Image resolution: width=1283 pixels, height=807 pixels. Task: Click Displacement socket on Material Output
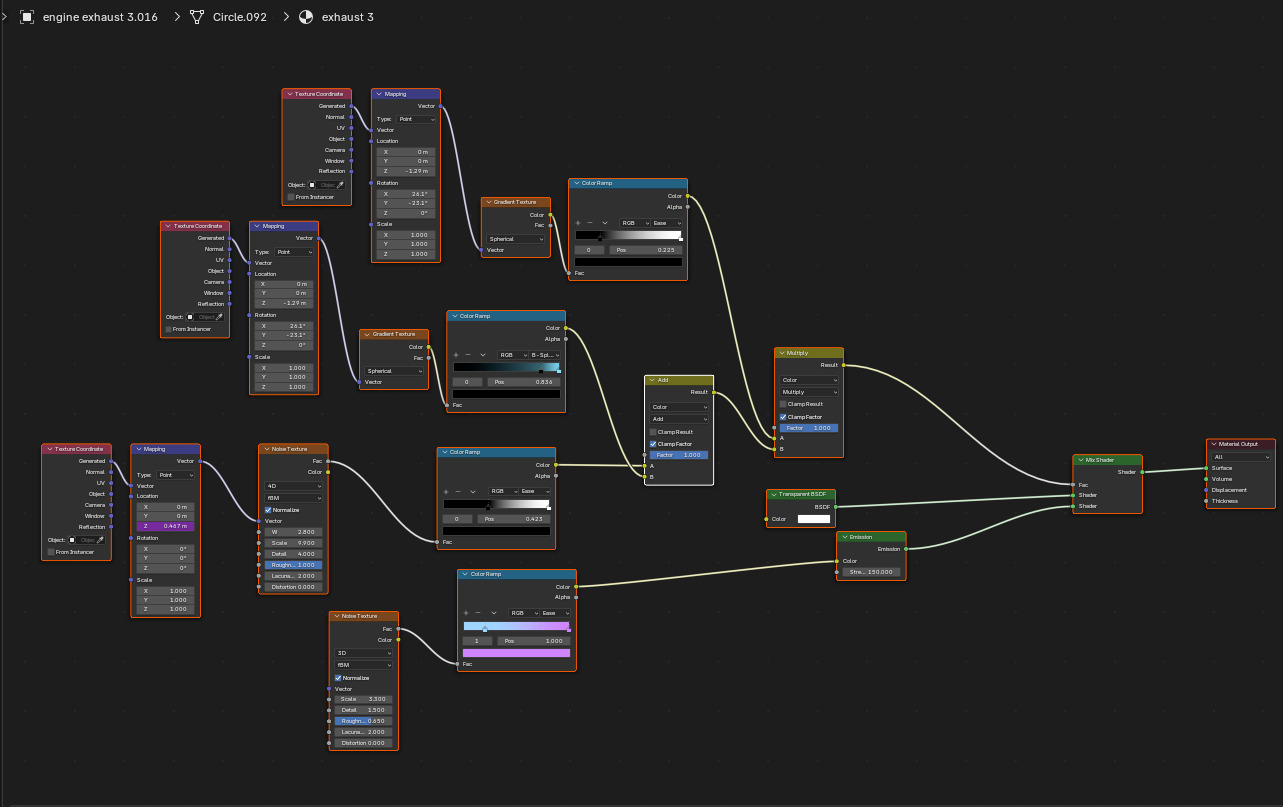tap(1207, 490)
